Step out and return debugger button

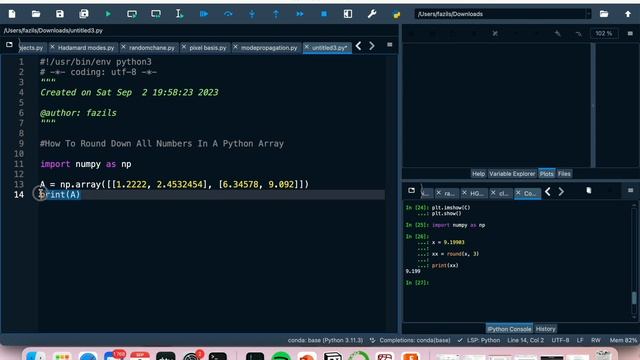(x=276, y=14)
